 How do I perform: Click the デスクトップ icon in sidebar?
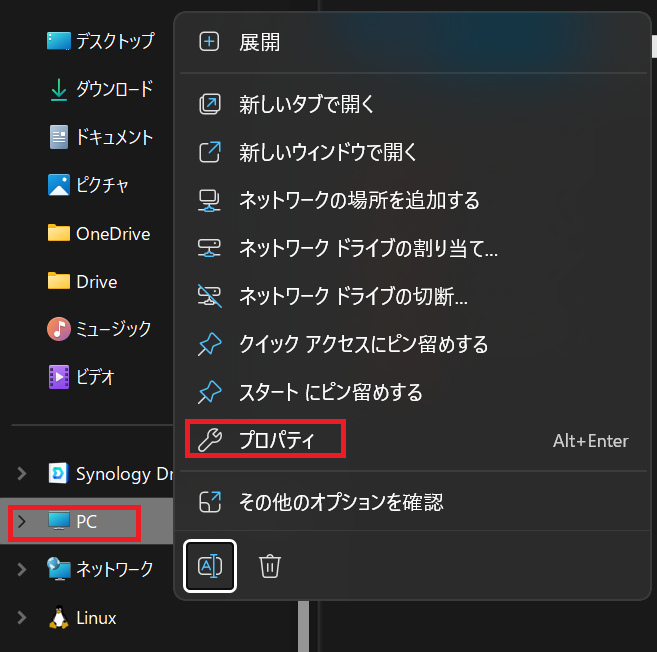click(59, 41)
